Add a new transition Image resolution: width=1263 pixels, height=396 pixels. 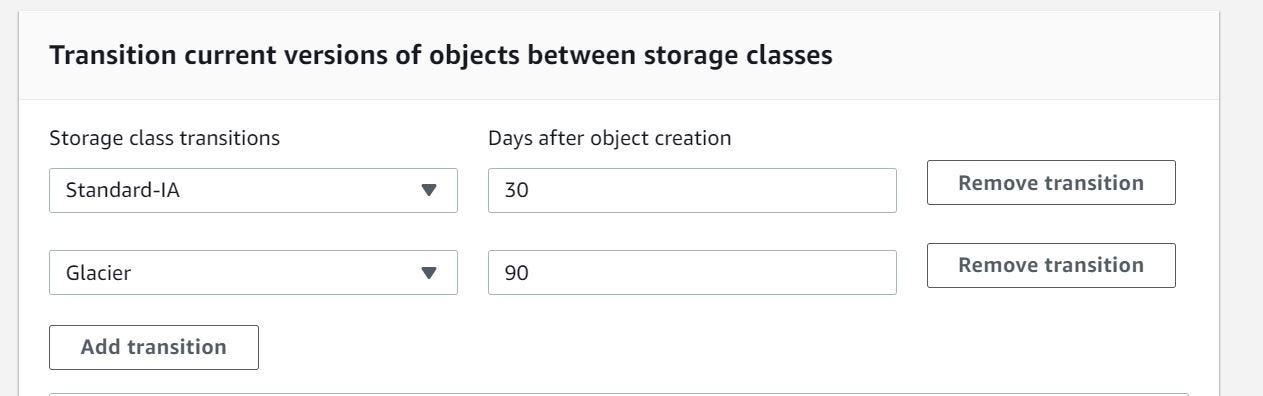[154, 347]
